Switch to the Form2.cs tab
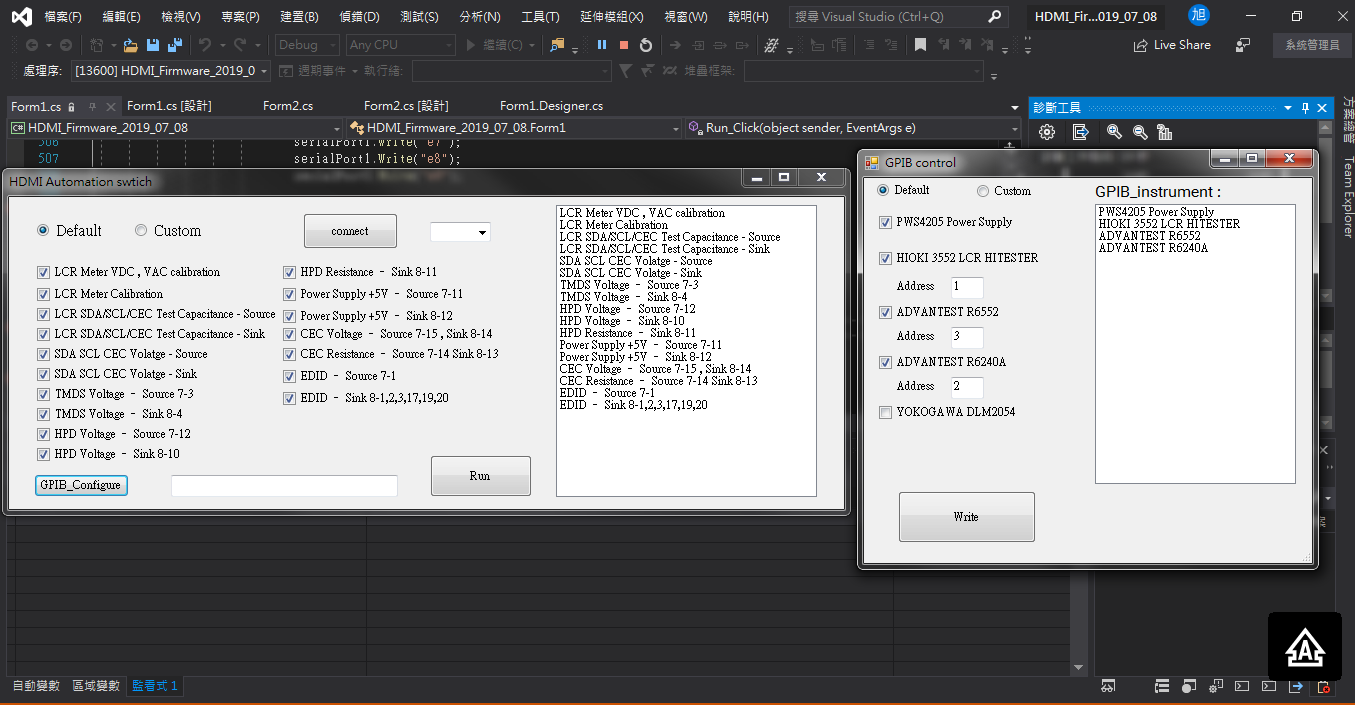The width and height of the screenshot is (1355, 705). [288, 106]
